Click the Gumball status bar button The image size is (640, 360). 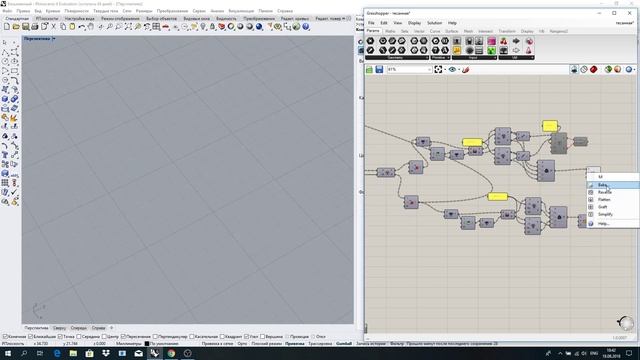(344, 344)
